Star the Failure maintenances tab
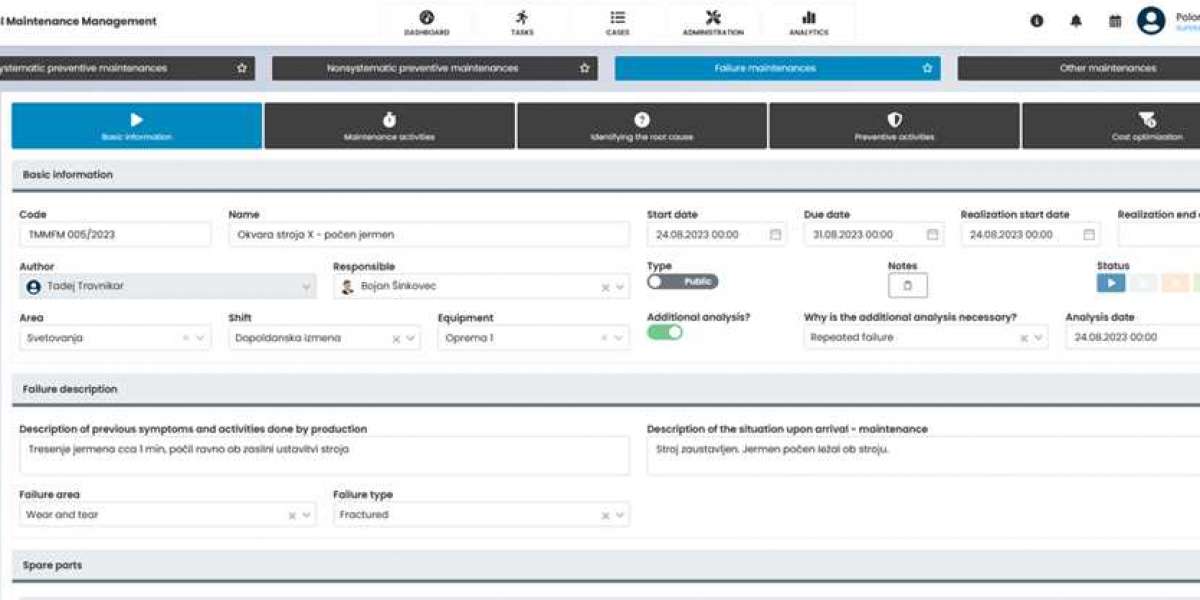Screen dimensions: 1200x600 point(927,68)
